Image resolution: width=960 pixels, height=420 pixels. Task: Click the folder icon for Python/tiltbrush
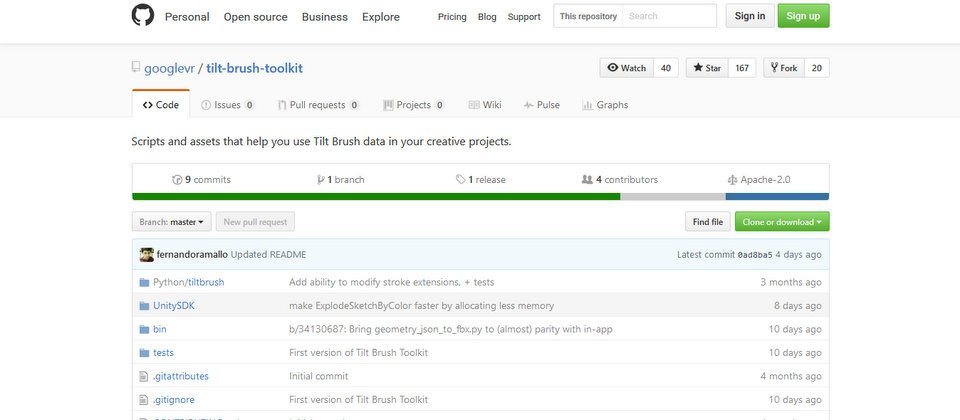pyautogui.click(x=144, y=282)
